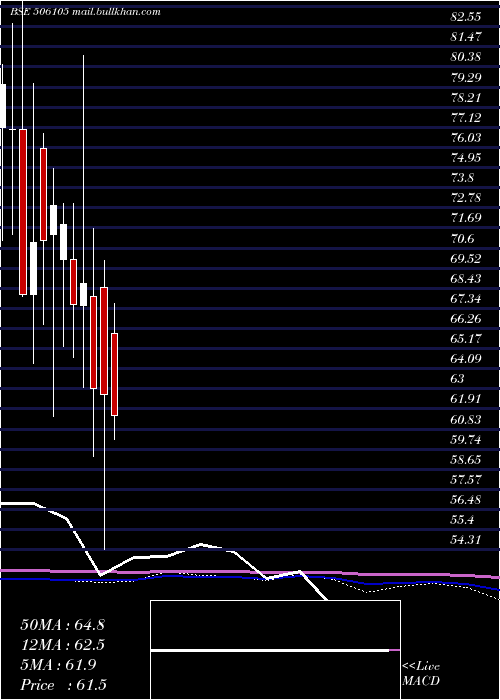Click the 12MA : 62.5 reading
The height and width of the screenshot is (700, 500).
point(63,645)
